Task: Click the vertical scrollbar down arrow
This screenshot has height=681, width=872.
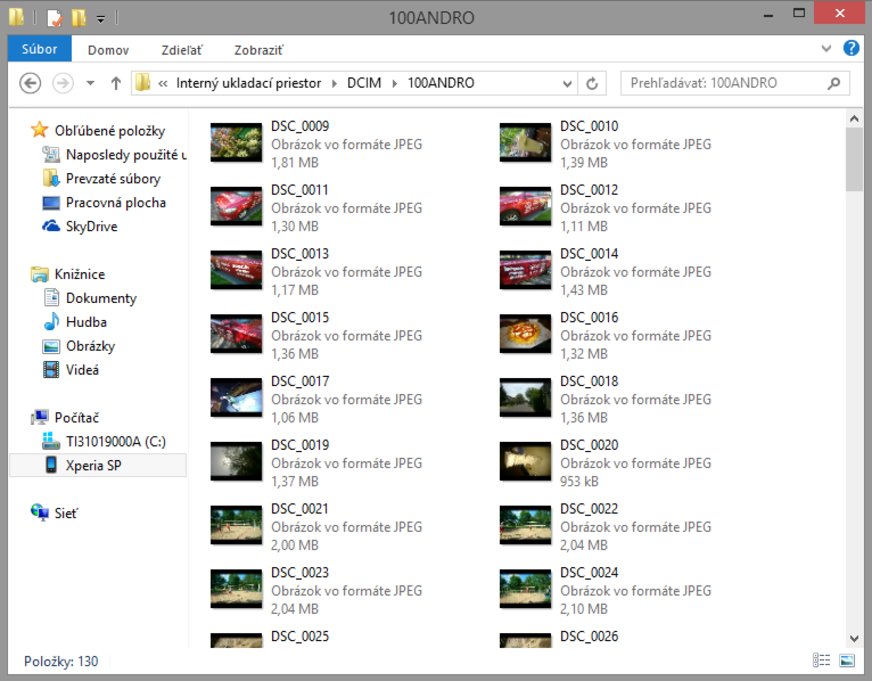Action: [854, 638]
